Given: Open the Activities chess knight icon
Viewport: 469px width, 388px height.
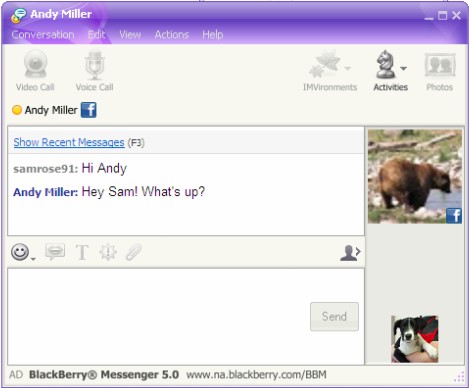Looking at the screenshot, I should pos(386,64).
